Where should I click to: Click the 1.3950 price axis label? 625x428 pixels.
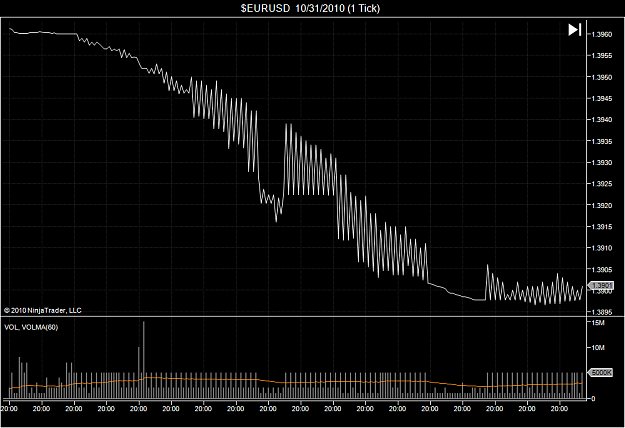coord(602,77)
